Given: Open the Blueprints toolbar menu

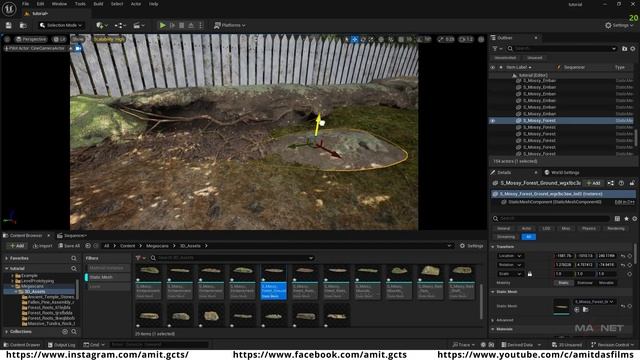Looking at the screenshot, I should point(120,25).
